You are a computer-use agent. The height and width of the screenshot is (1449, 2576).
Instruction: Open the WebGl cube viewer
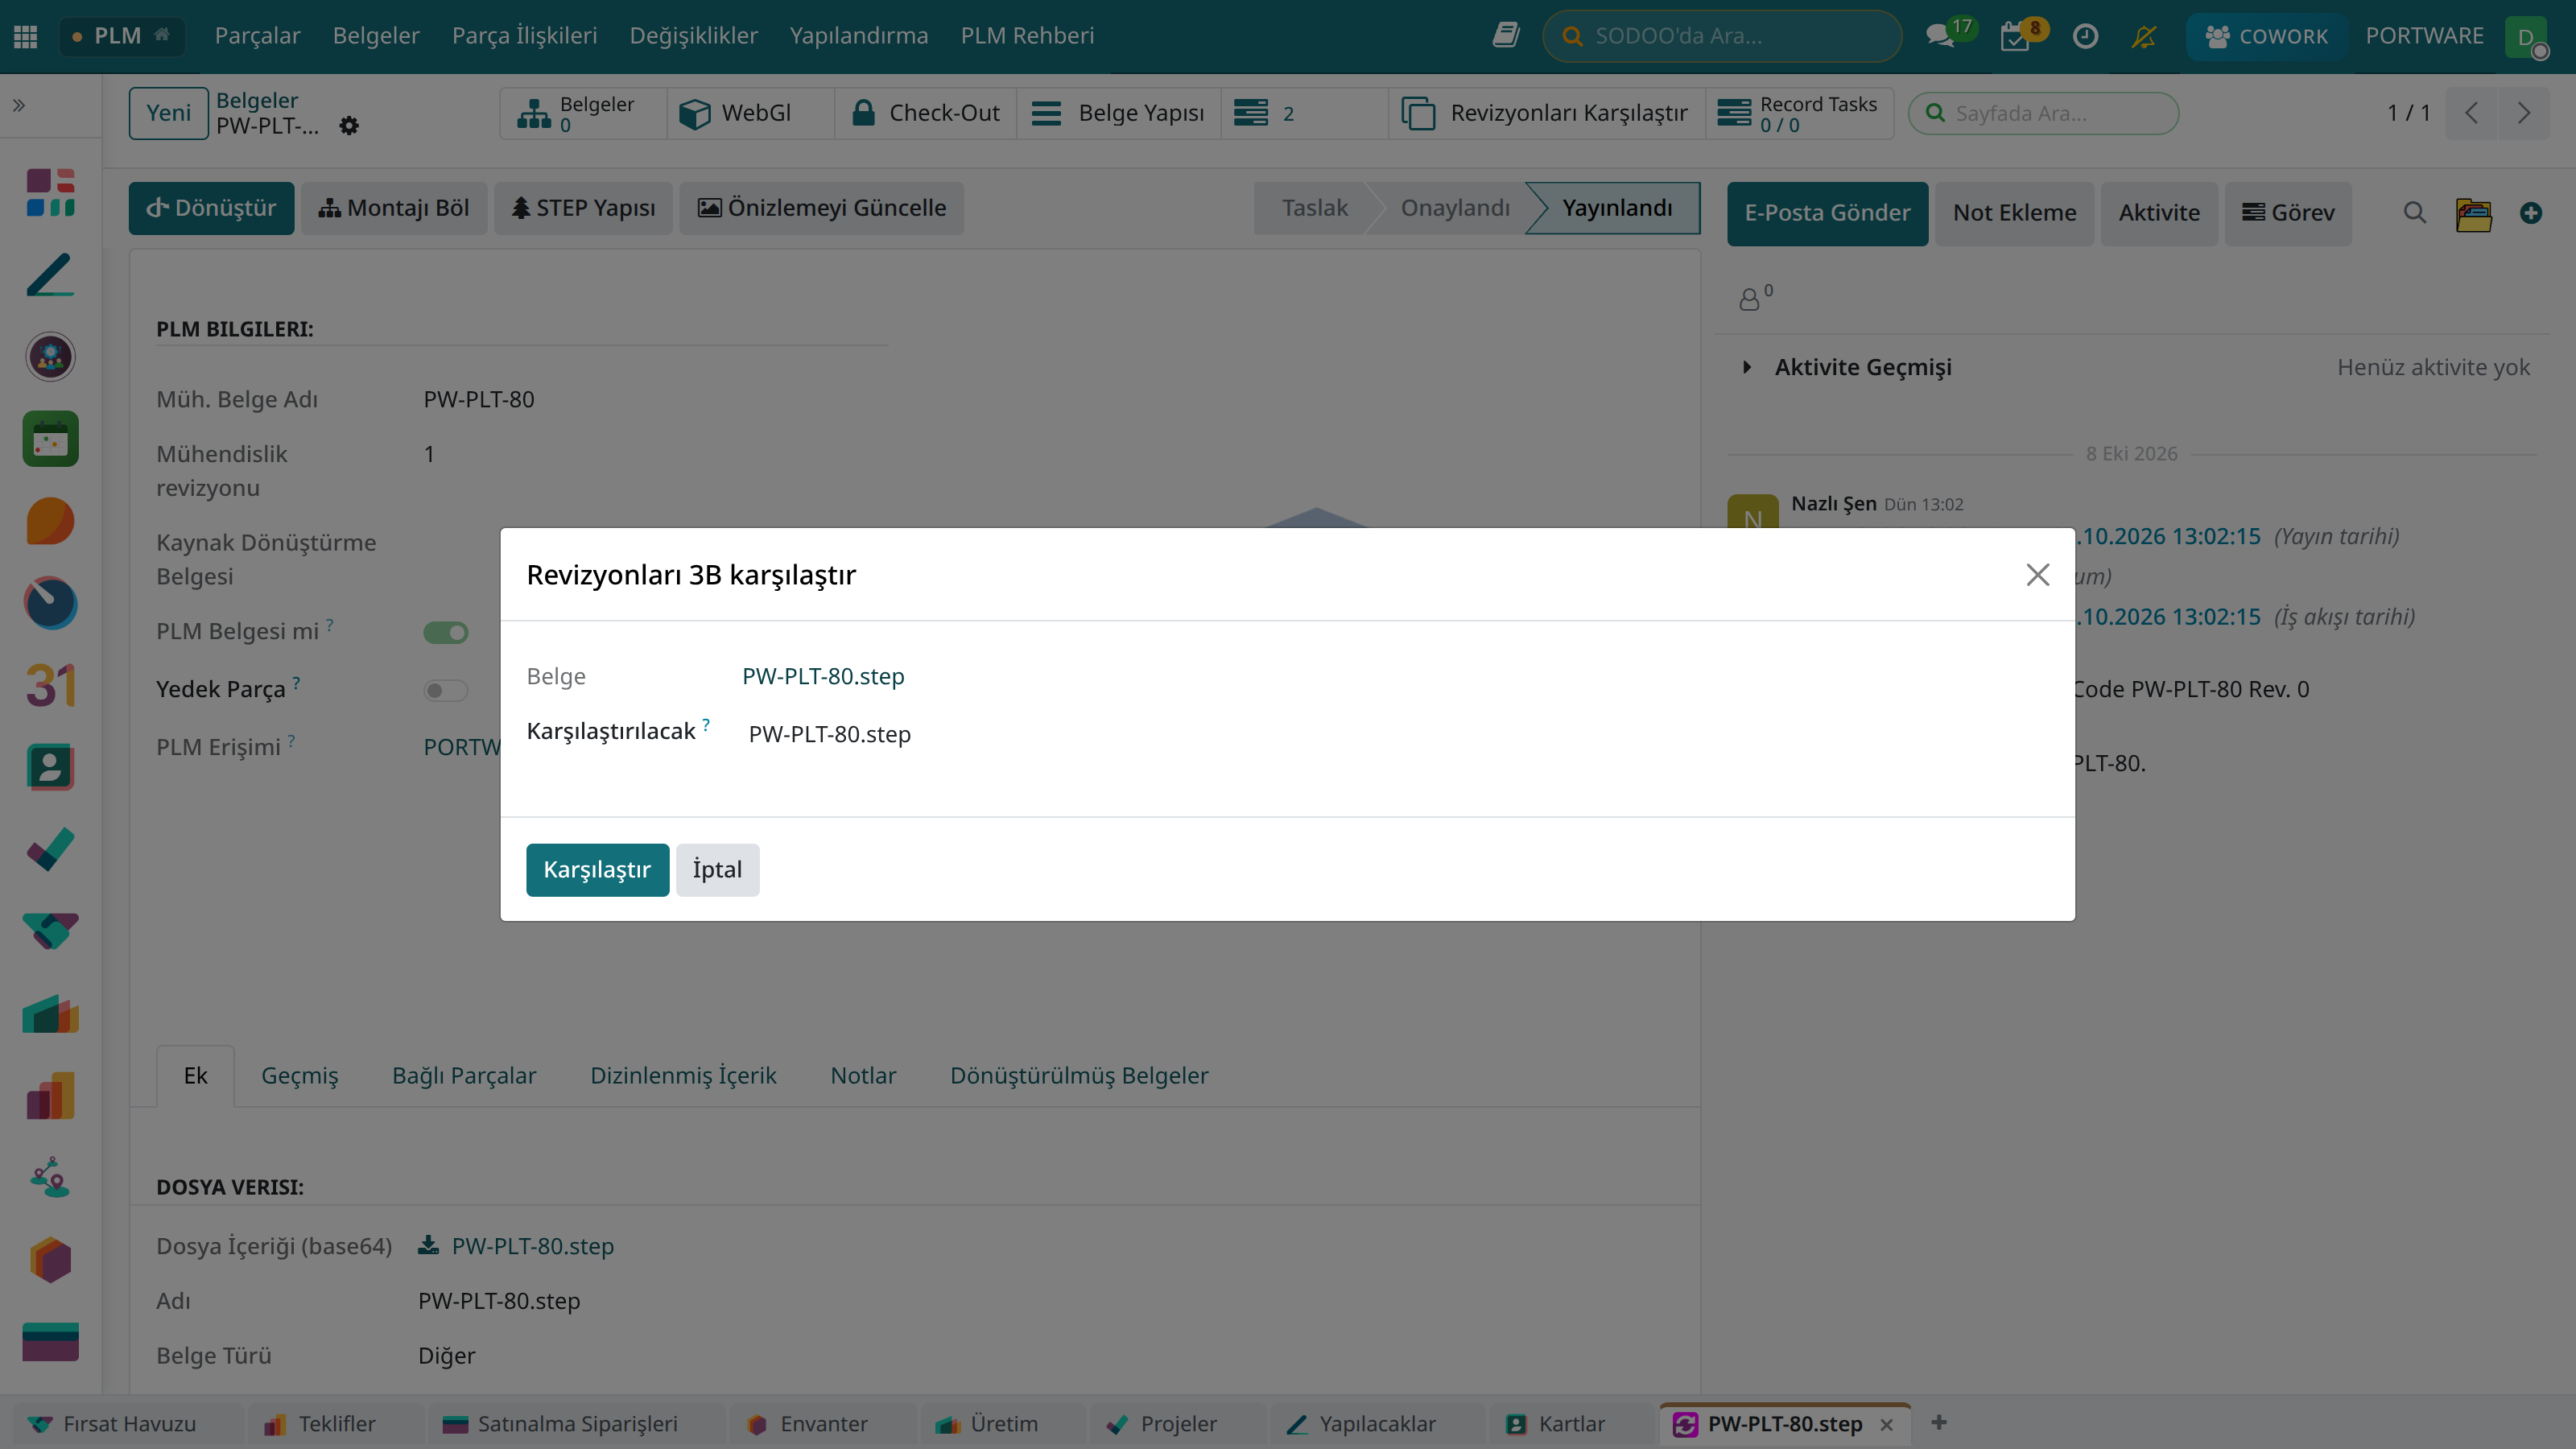(x=750, y=113)
